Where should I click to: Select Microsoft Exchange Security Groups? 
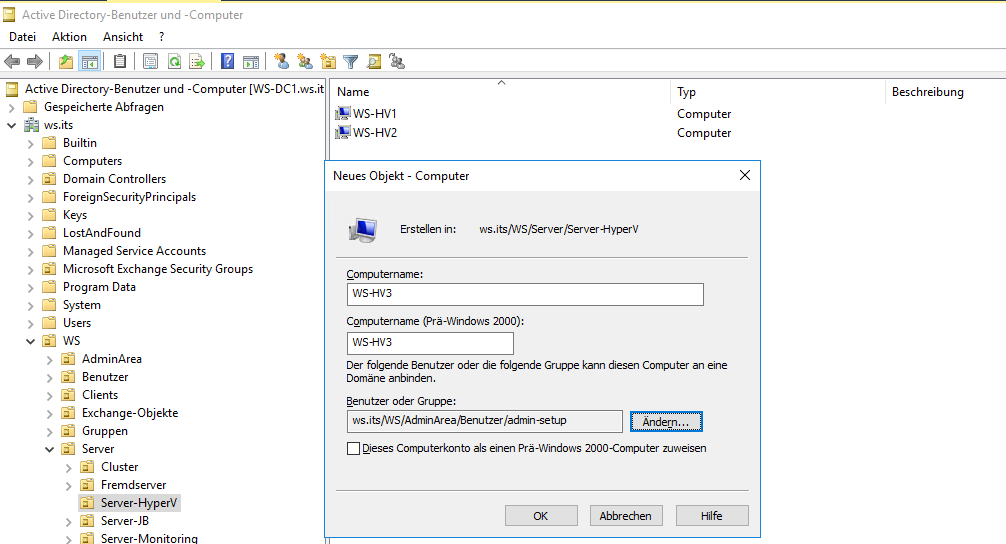[x=158, y=269]
